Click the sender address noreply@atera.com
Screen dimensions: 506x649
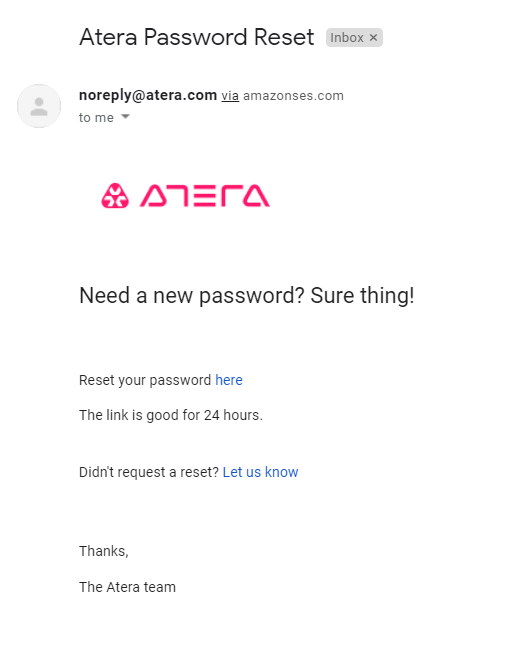[148, 95]
